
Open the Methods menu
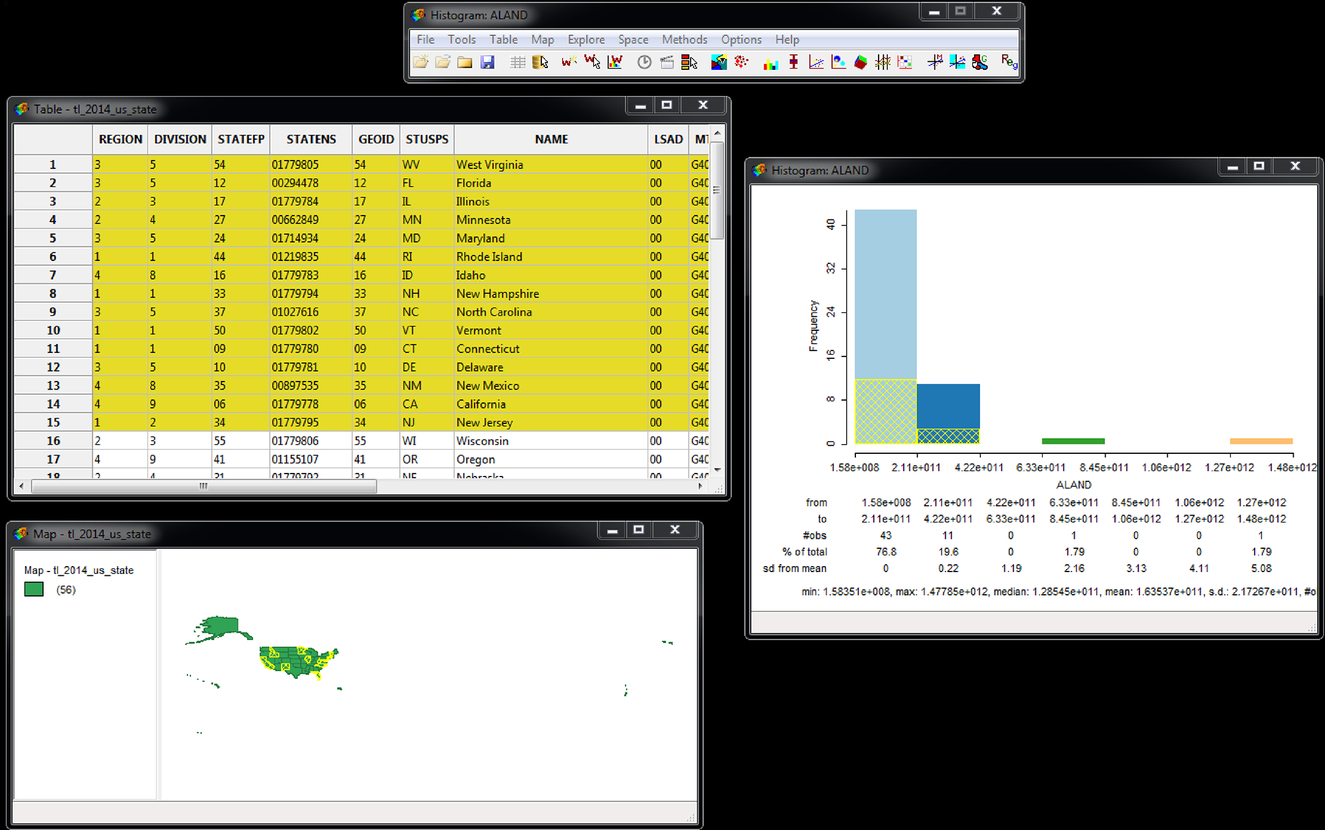tap(684, 40)
